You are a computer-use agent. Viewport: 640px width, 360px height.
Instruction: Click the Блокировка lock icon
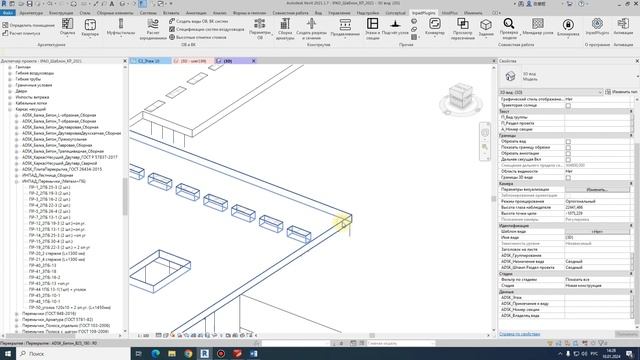pos(568,24)
